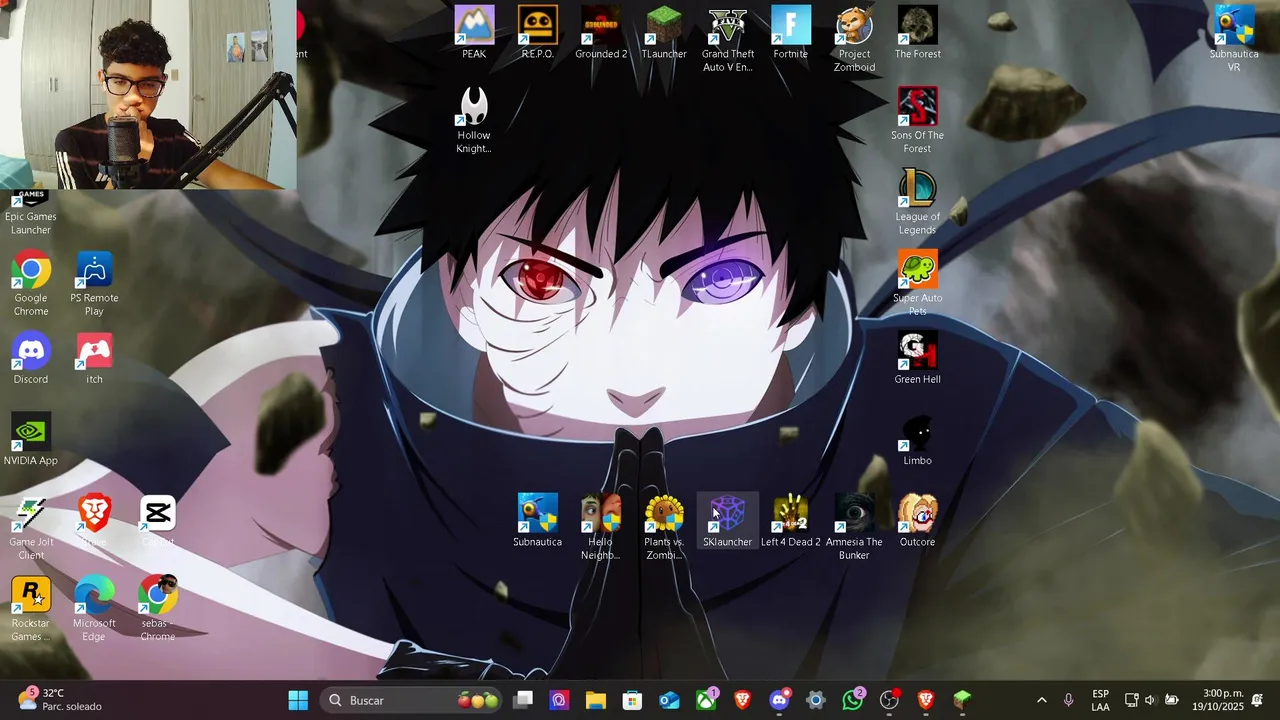
Task: Select The Forest desktop icon
Action: pyautogui.click(x=917, y=33)
